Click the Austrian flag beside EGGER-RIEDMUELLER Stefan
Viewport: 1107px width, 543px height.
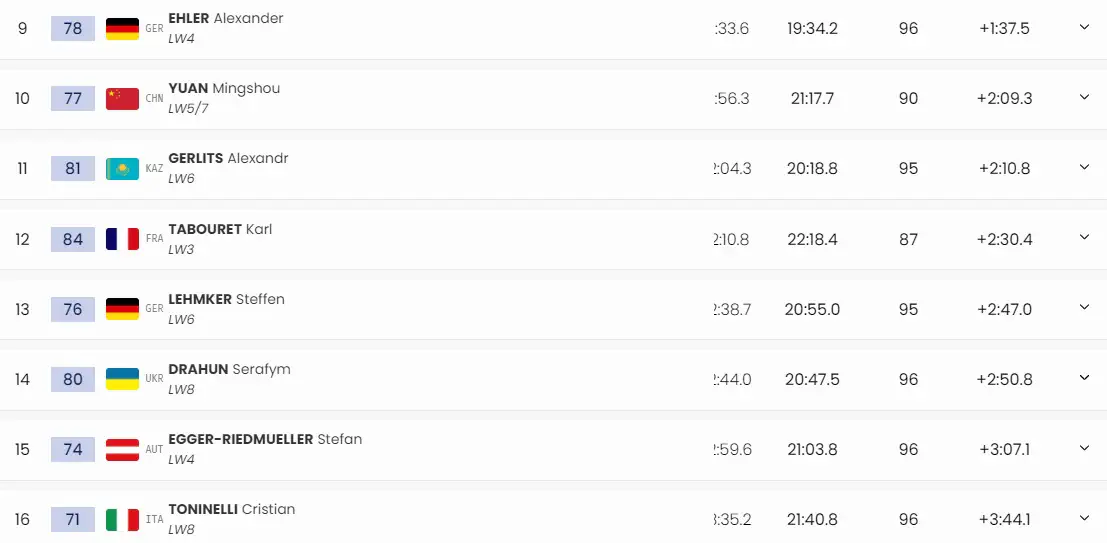[x=122, y=449]
